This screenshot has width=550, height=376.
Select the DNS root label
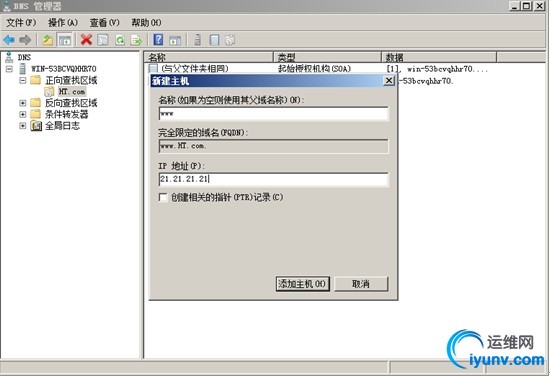tap(24, 57)
